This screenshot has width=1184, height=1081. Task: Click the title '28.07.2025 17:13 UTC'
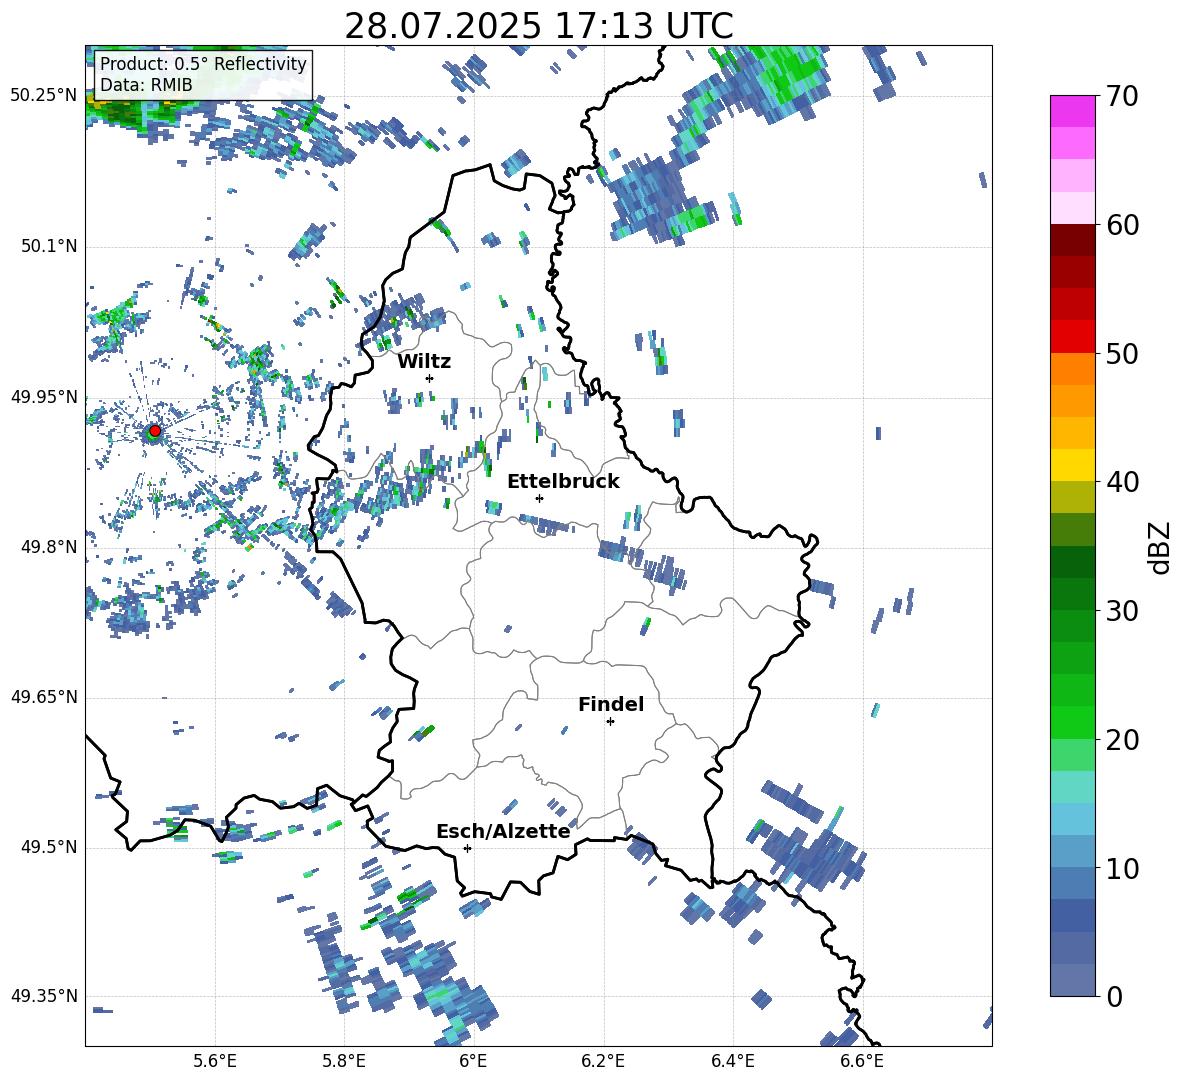coord(538,26)
